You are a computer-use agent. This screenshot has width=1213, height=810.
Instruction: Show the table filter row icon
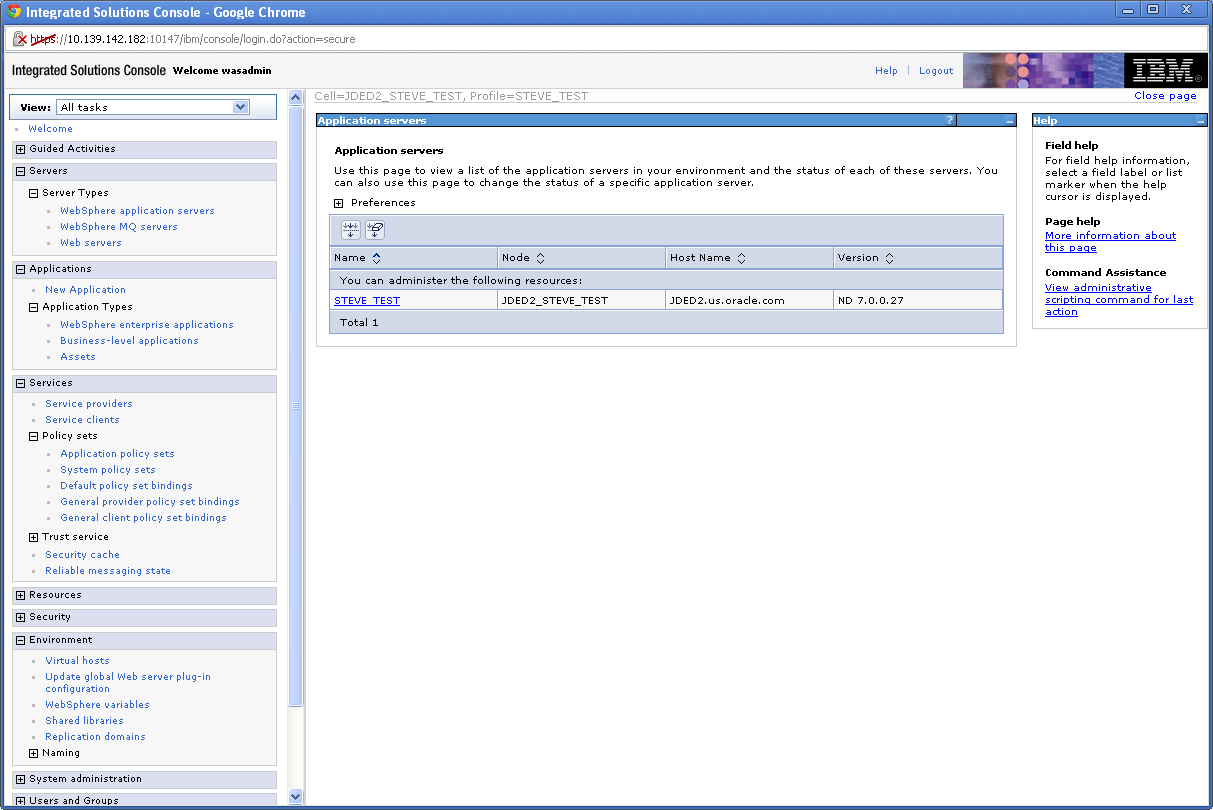coord(351,230)
